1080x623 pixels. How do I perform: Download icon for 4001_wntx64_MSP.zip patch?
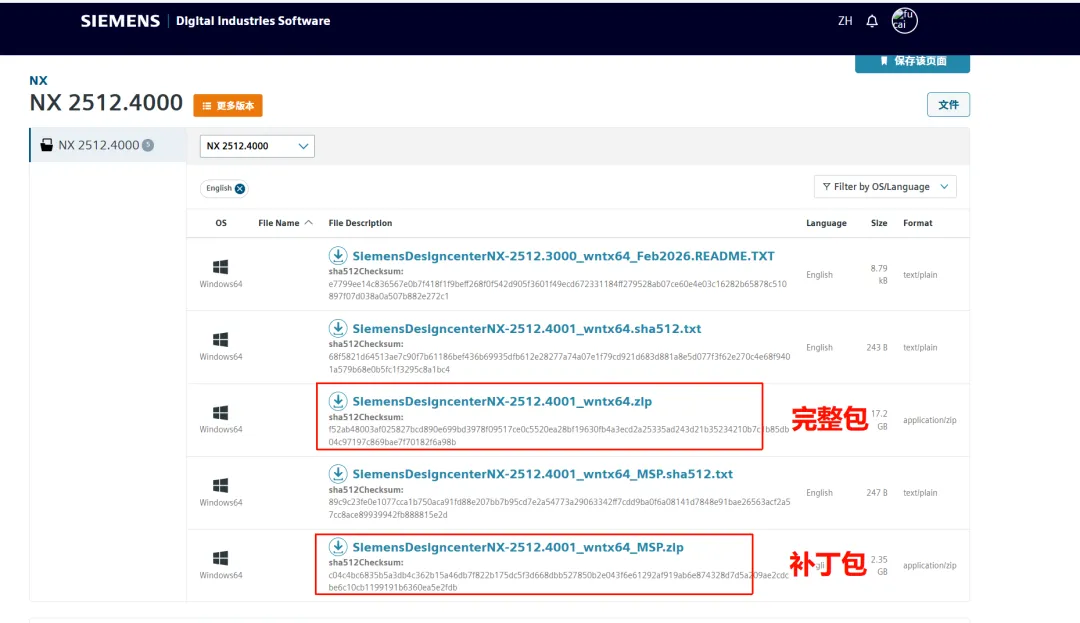tap(338, 547)
